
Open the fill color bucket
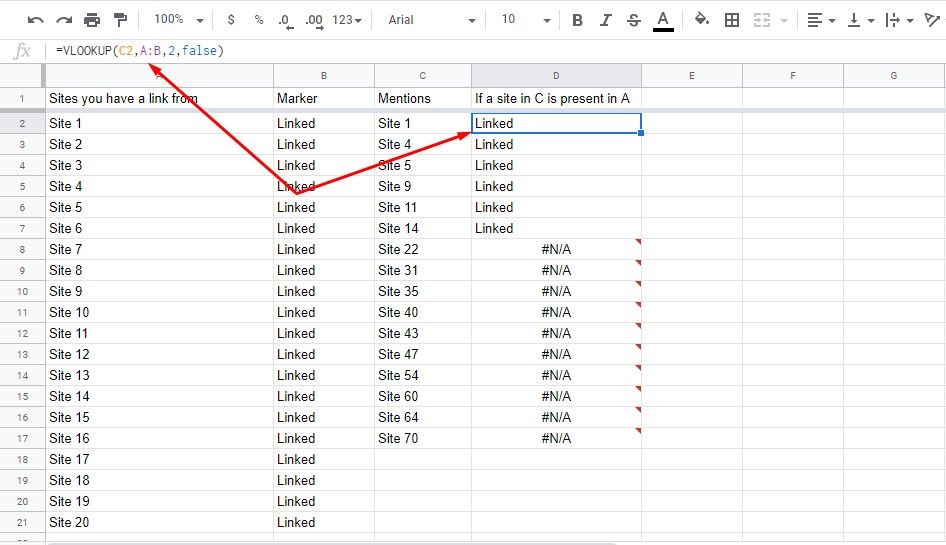click(x=702, y=20)
